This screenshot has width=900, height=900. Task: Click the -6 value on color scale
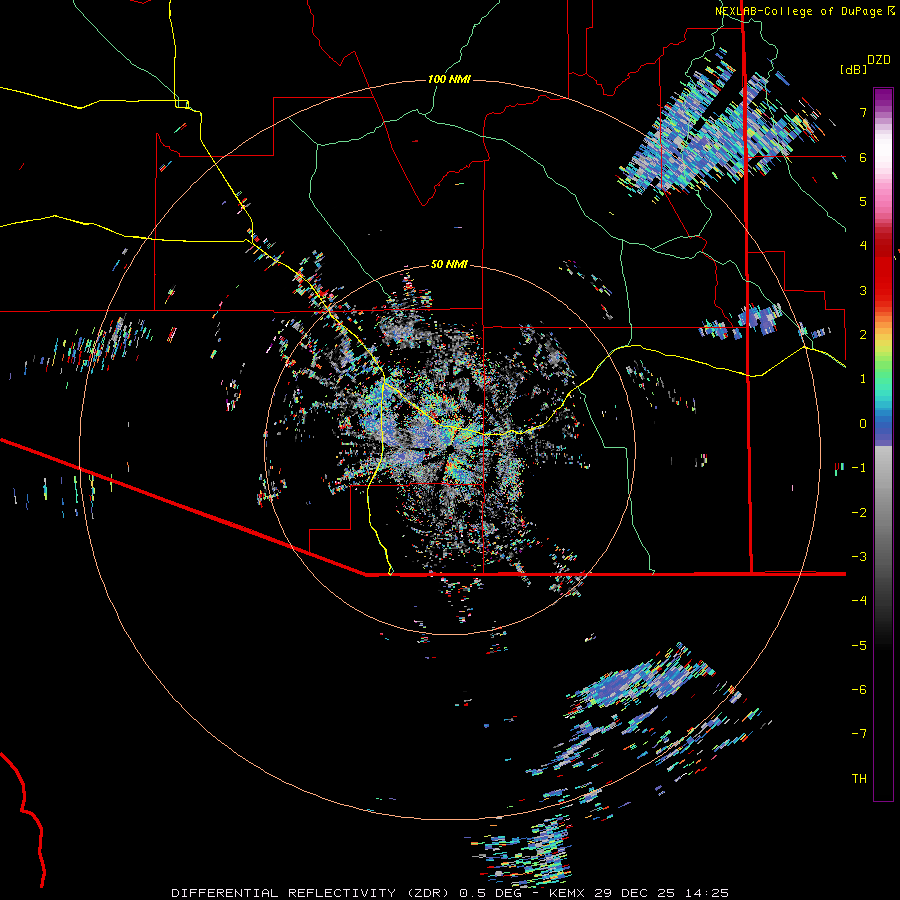click(x=859, y=690)
